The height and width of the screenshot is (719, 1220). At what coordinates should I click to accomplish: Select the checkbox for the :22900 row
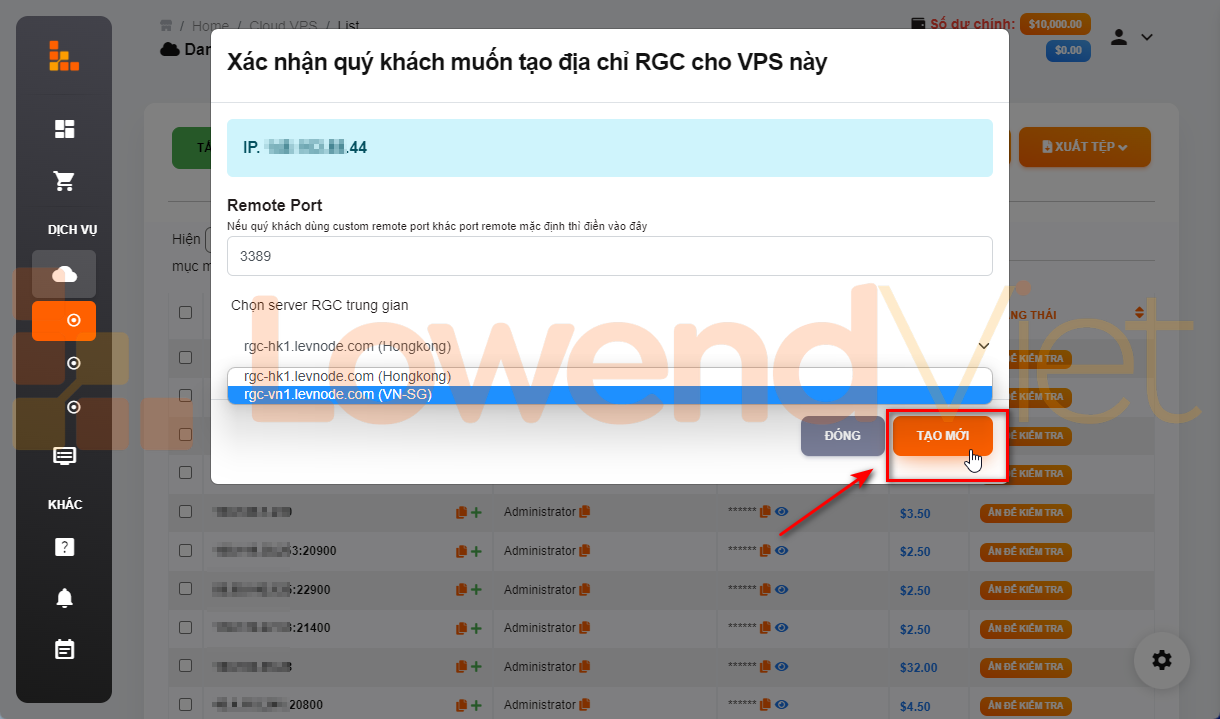pos(185,590)
